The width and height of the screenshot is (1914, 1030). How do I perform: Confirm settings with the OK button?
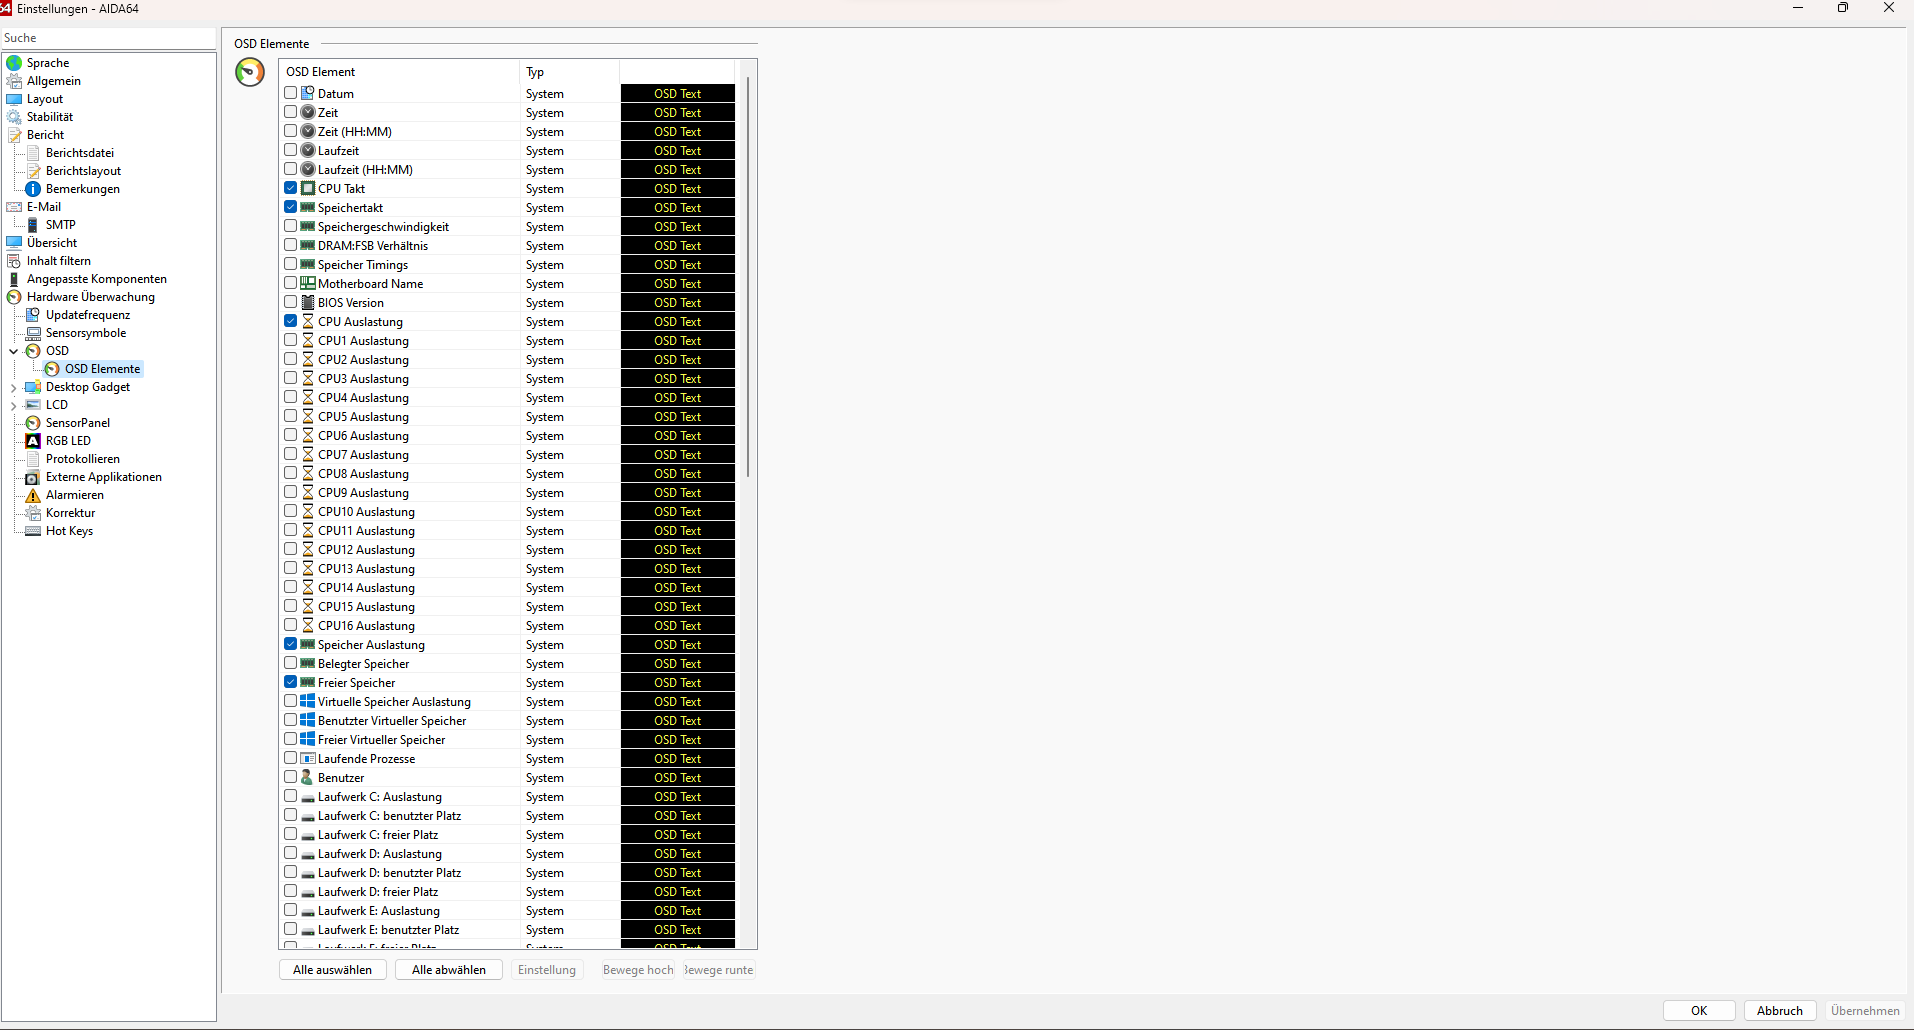click(1699, 1011)
